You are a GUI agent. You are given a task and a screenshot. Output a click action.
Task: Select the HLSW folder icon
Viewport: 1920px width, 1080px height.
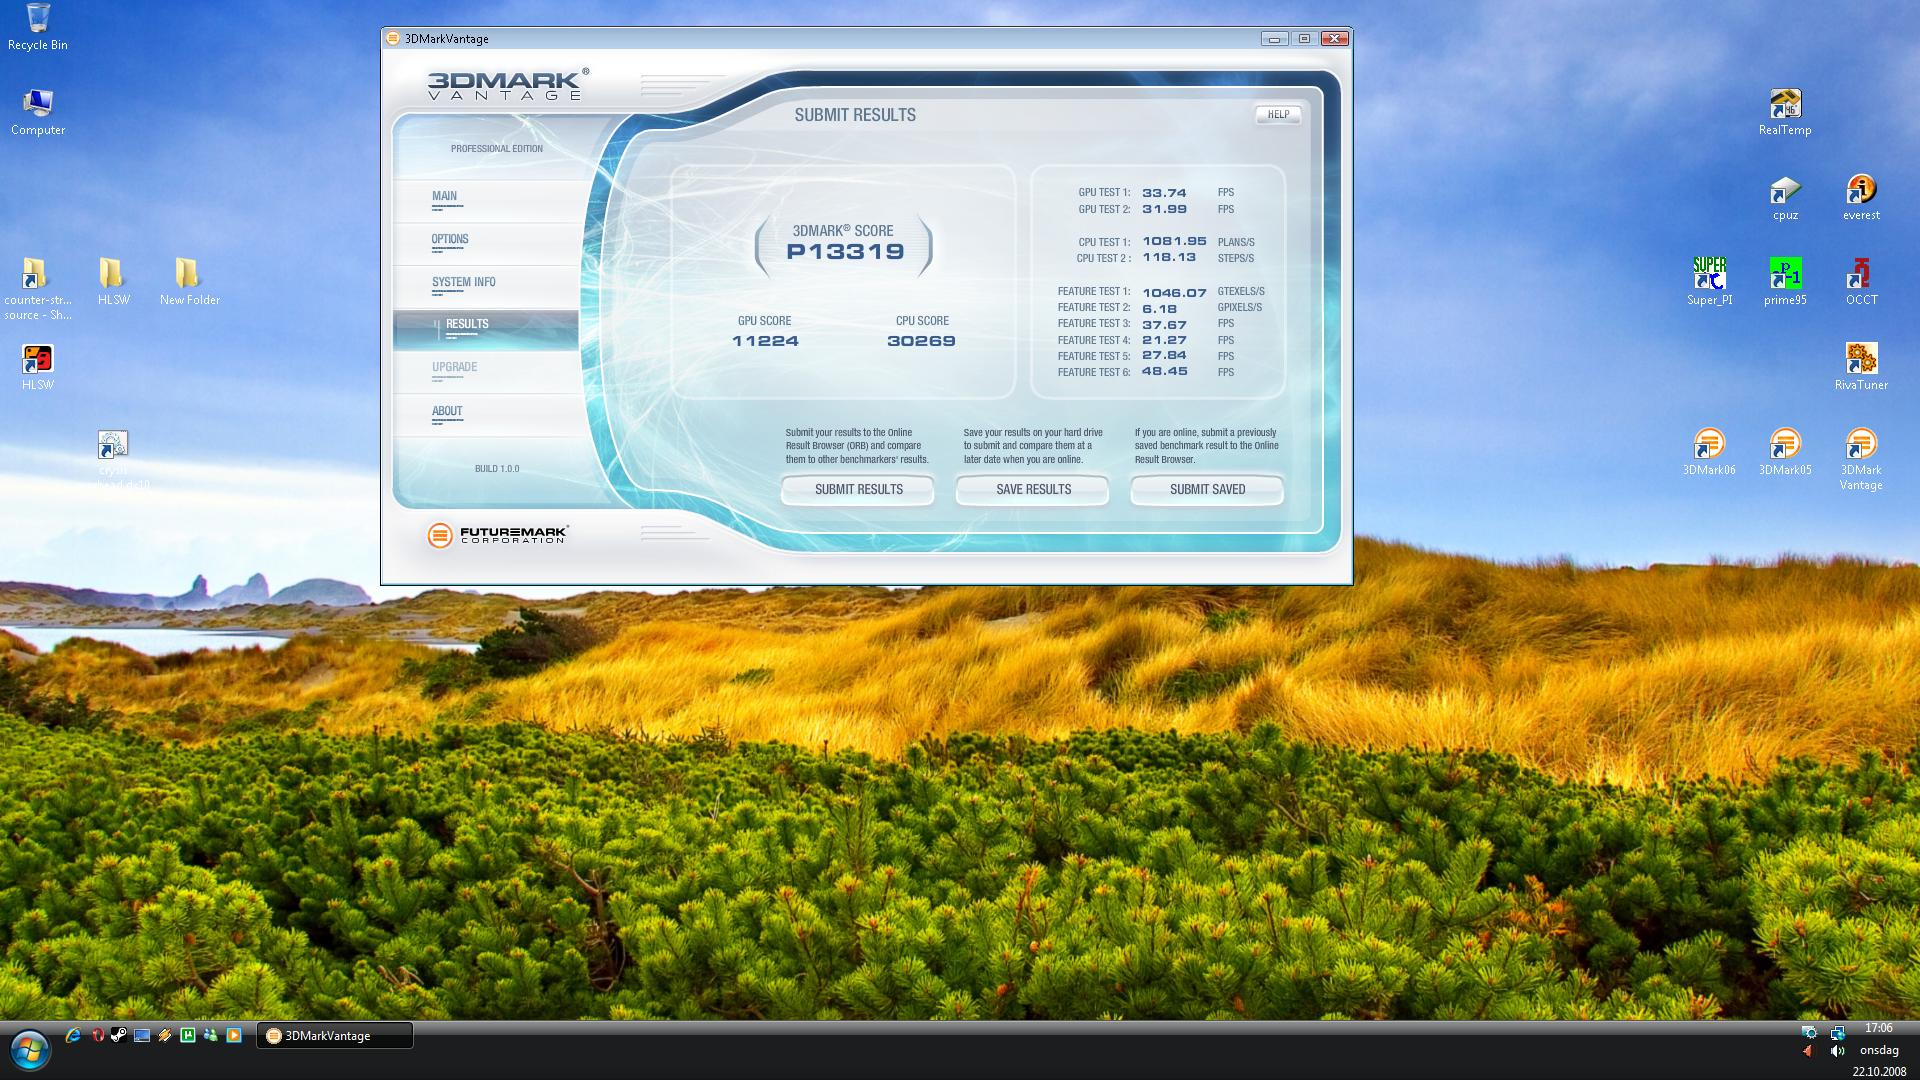[113, 282]
